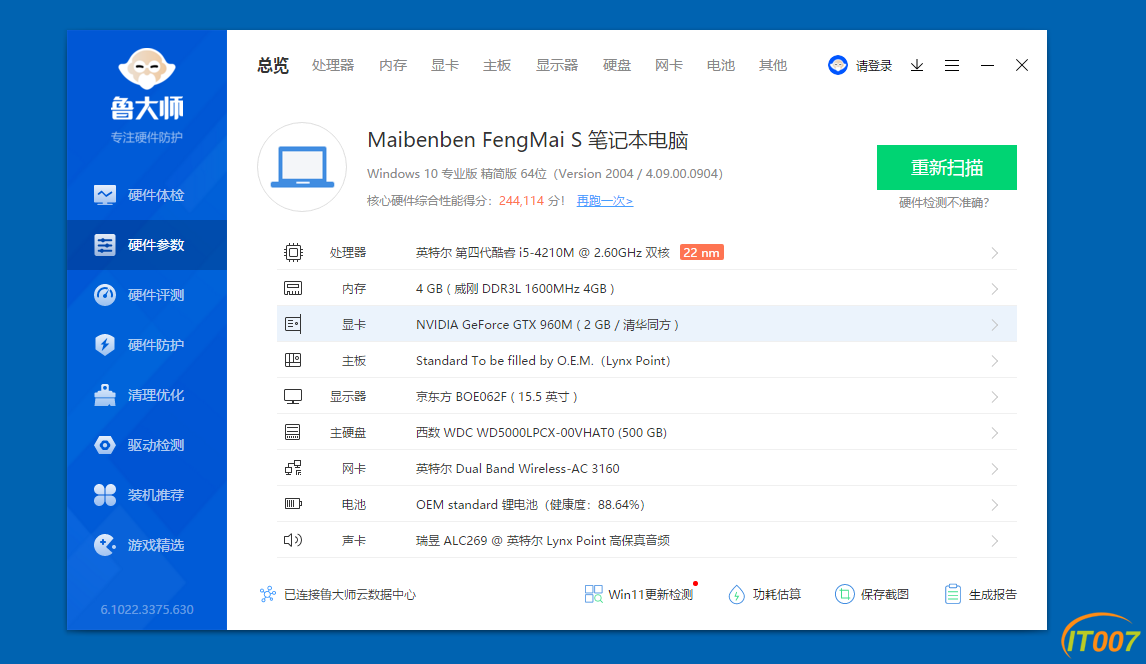
Task: Open 功耗估算 power estimate
Action: [764, 594]
